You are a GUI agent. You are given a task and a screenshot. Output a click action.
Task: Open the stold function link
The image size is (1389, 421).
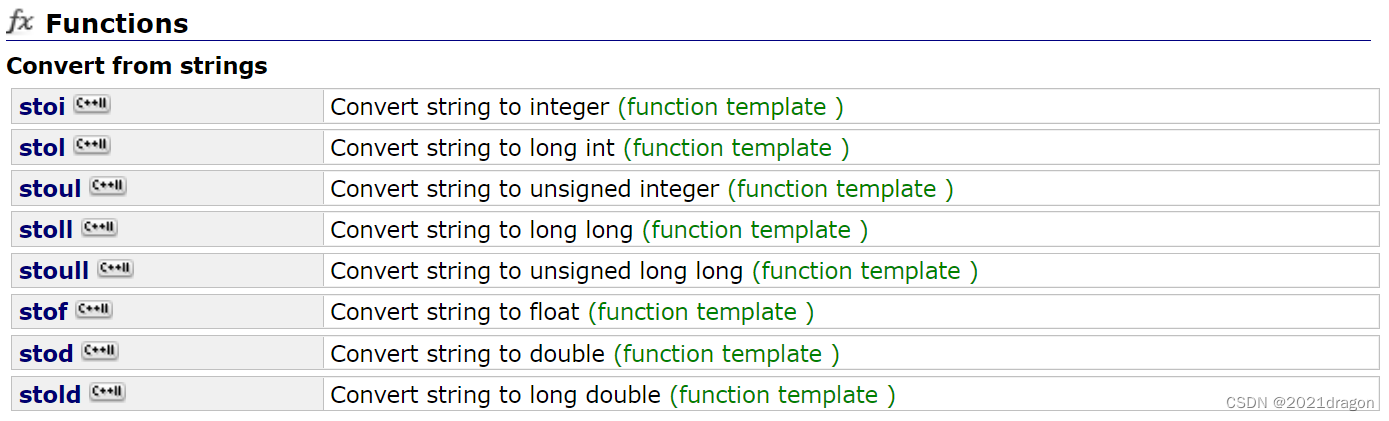pos(50,395)
